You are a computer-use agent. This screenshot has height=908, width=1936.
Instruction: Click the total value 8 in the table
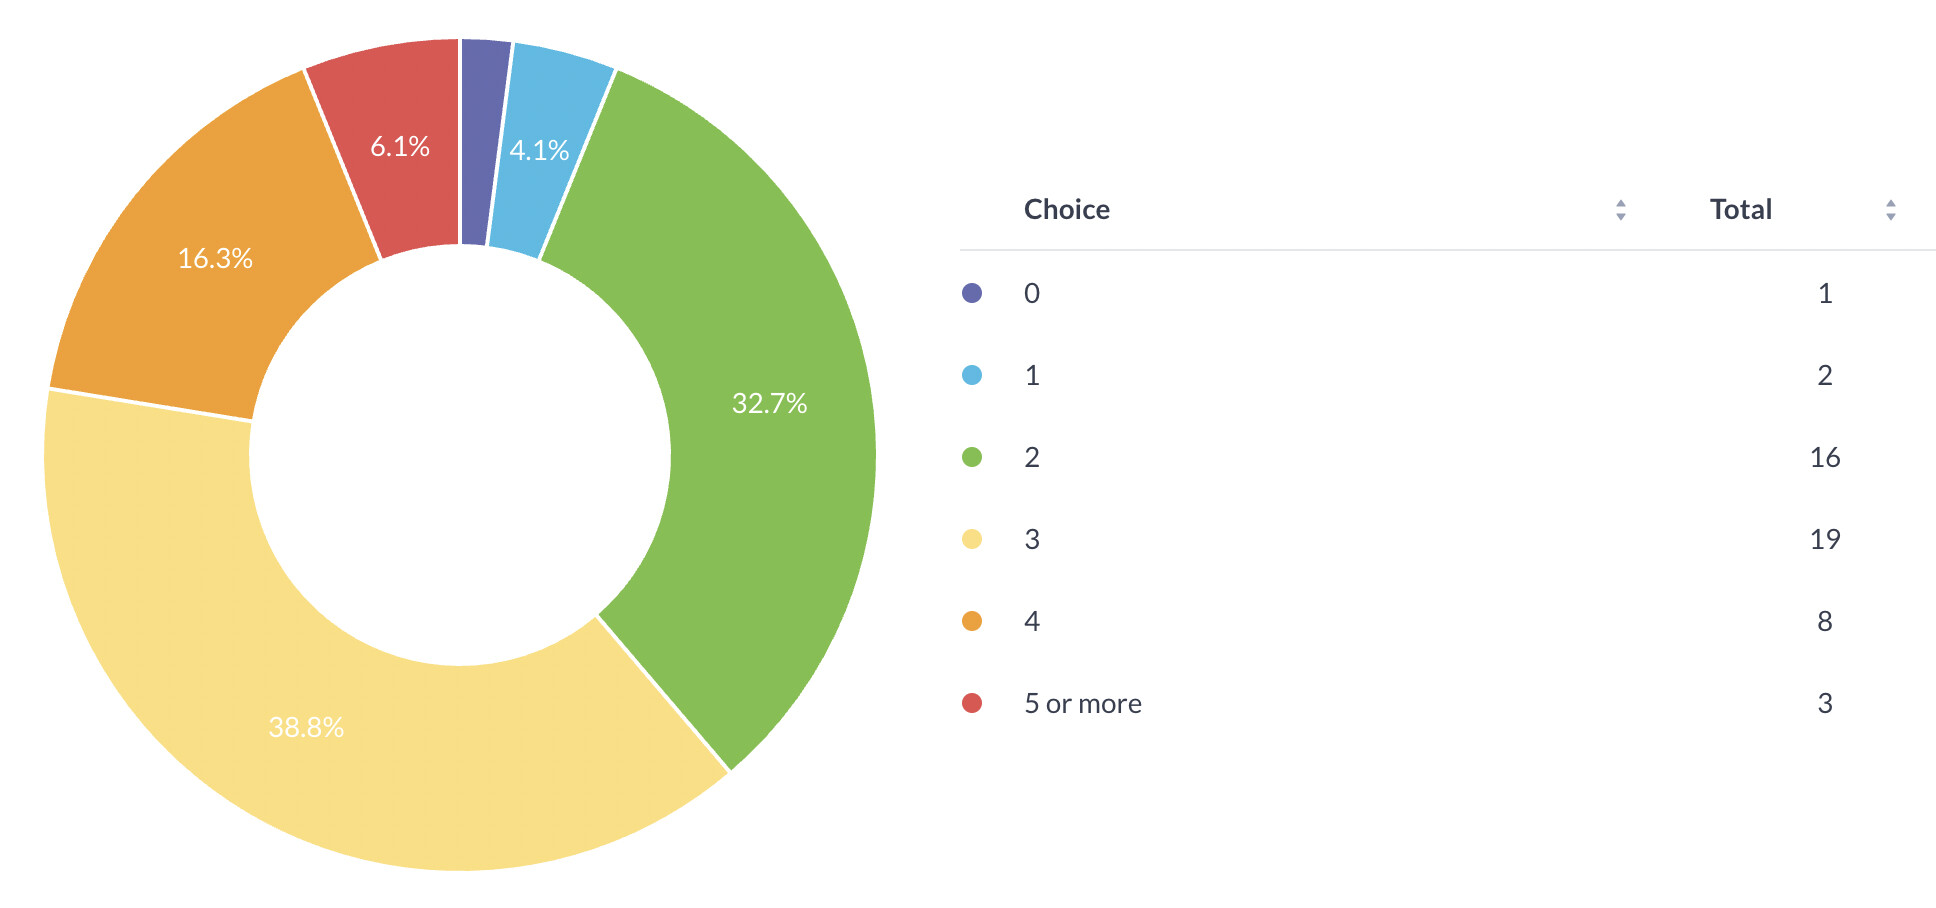[1824, 622]
